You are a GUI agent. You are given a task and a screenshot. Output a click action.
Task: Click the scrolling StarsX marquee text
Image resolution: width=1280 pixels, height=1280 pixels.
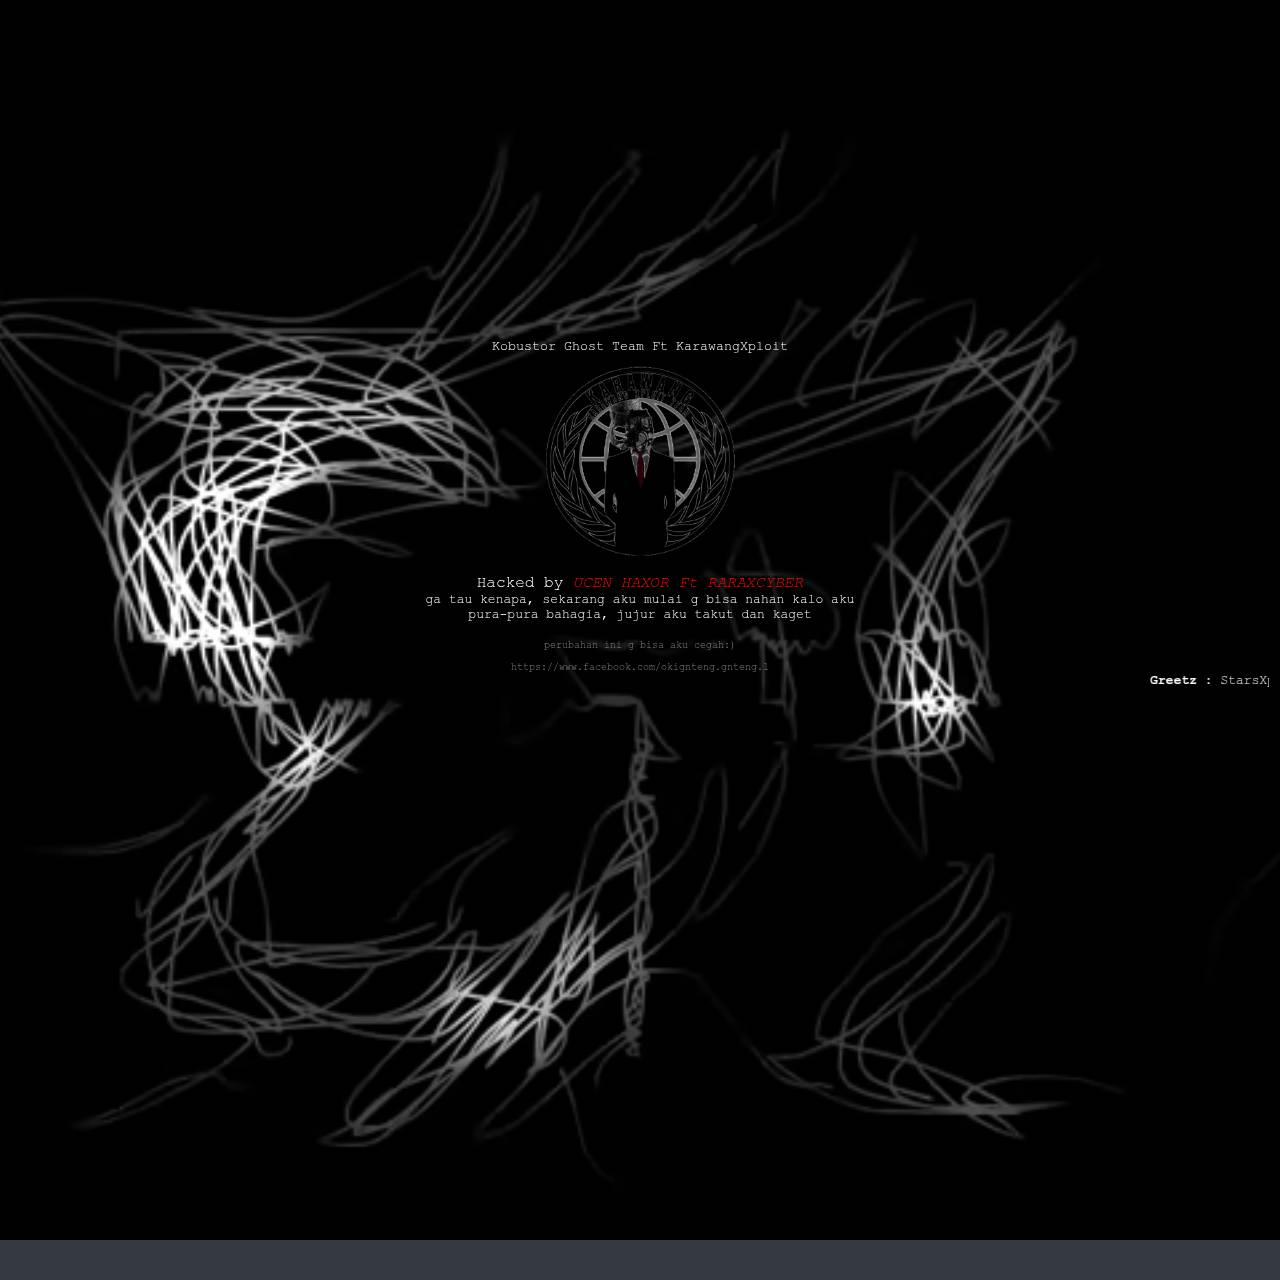(1245, 680)
